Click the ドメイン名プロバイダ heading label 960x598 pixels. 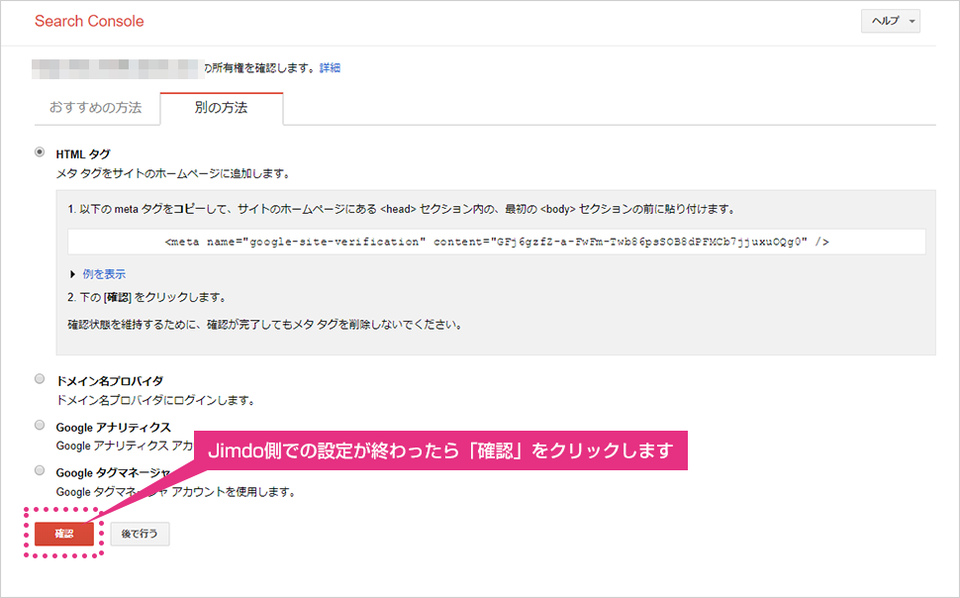pyautogui.click(x=110, y=381)
